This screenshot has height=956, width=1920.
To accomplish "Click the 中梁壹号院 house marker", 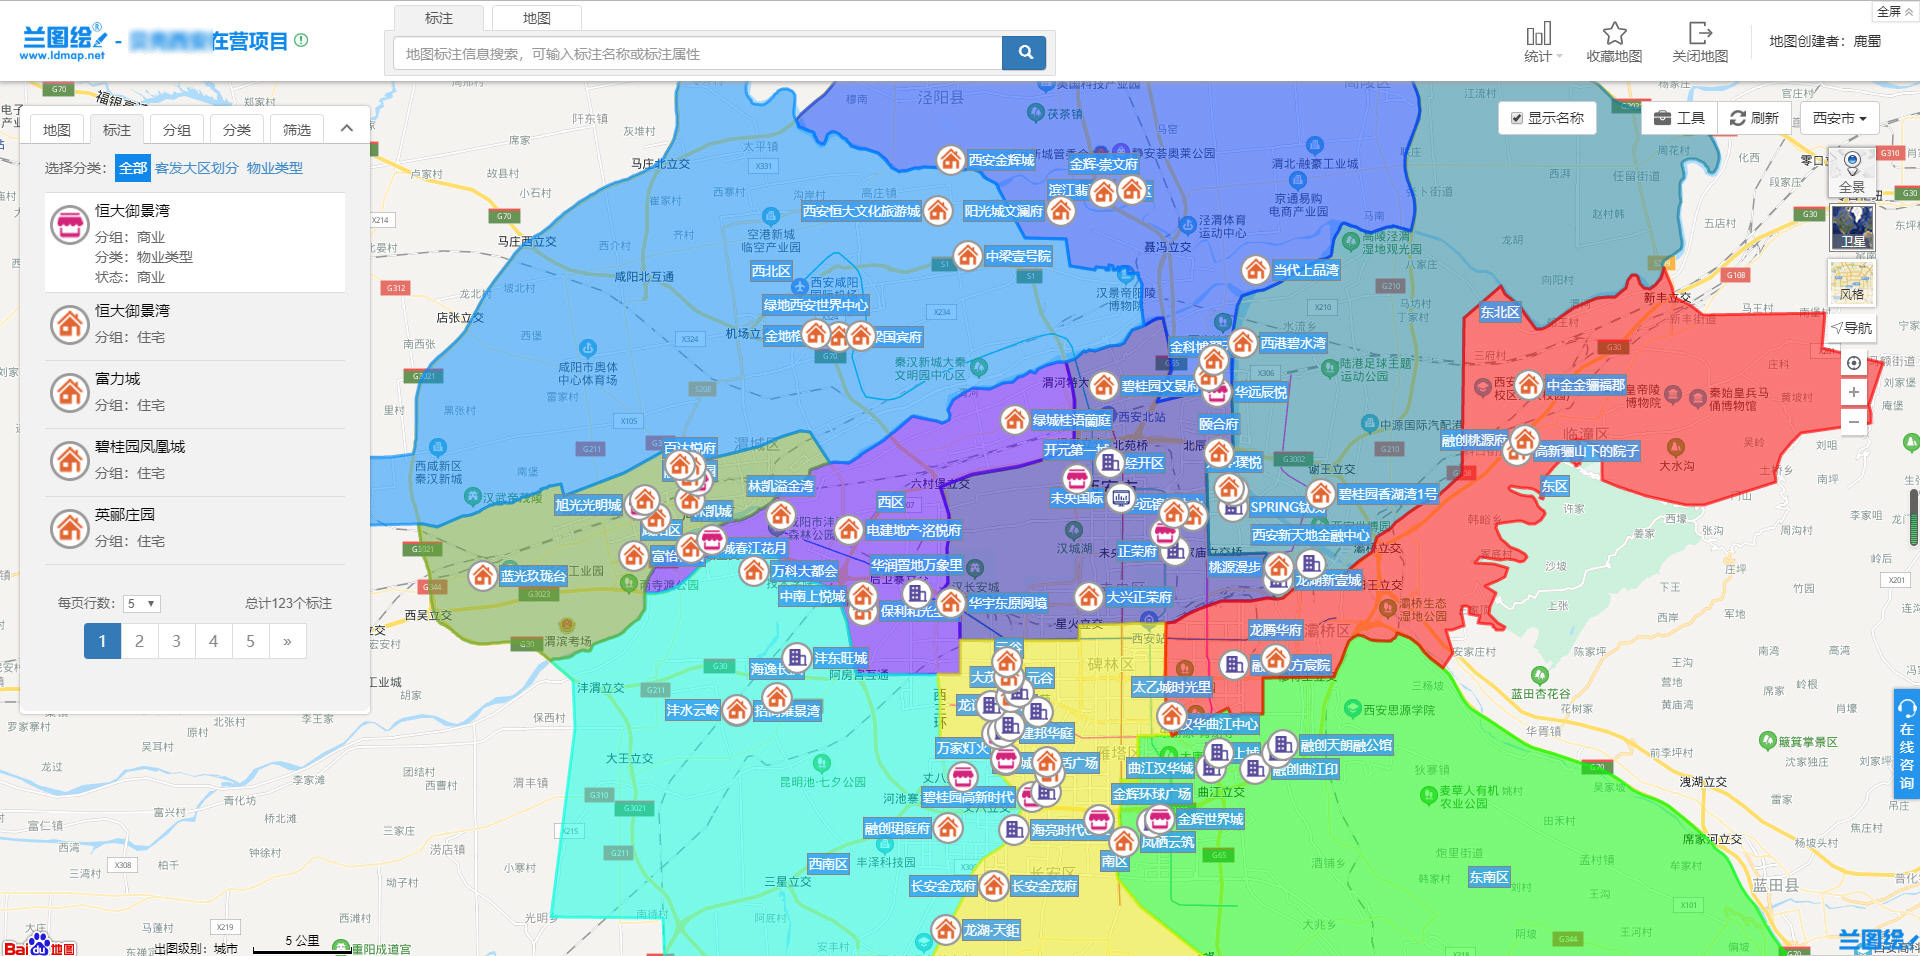I will point(967,255).
